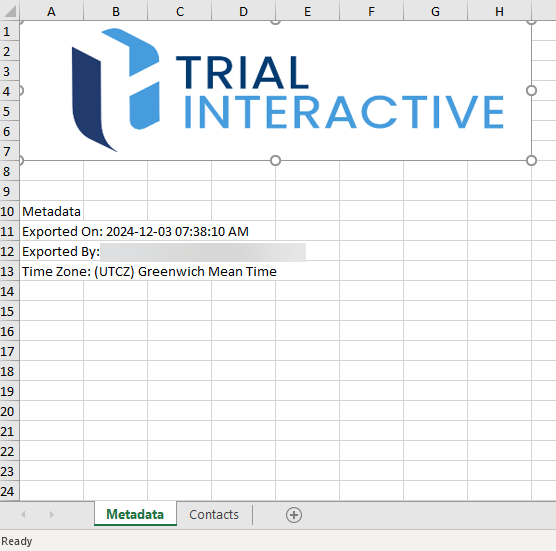556x551 pixels.
Task: Select column C header
Action: point(180,11)
